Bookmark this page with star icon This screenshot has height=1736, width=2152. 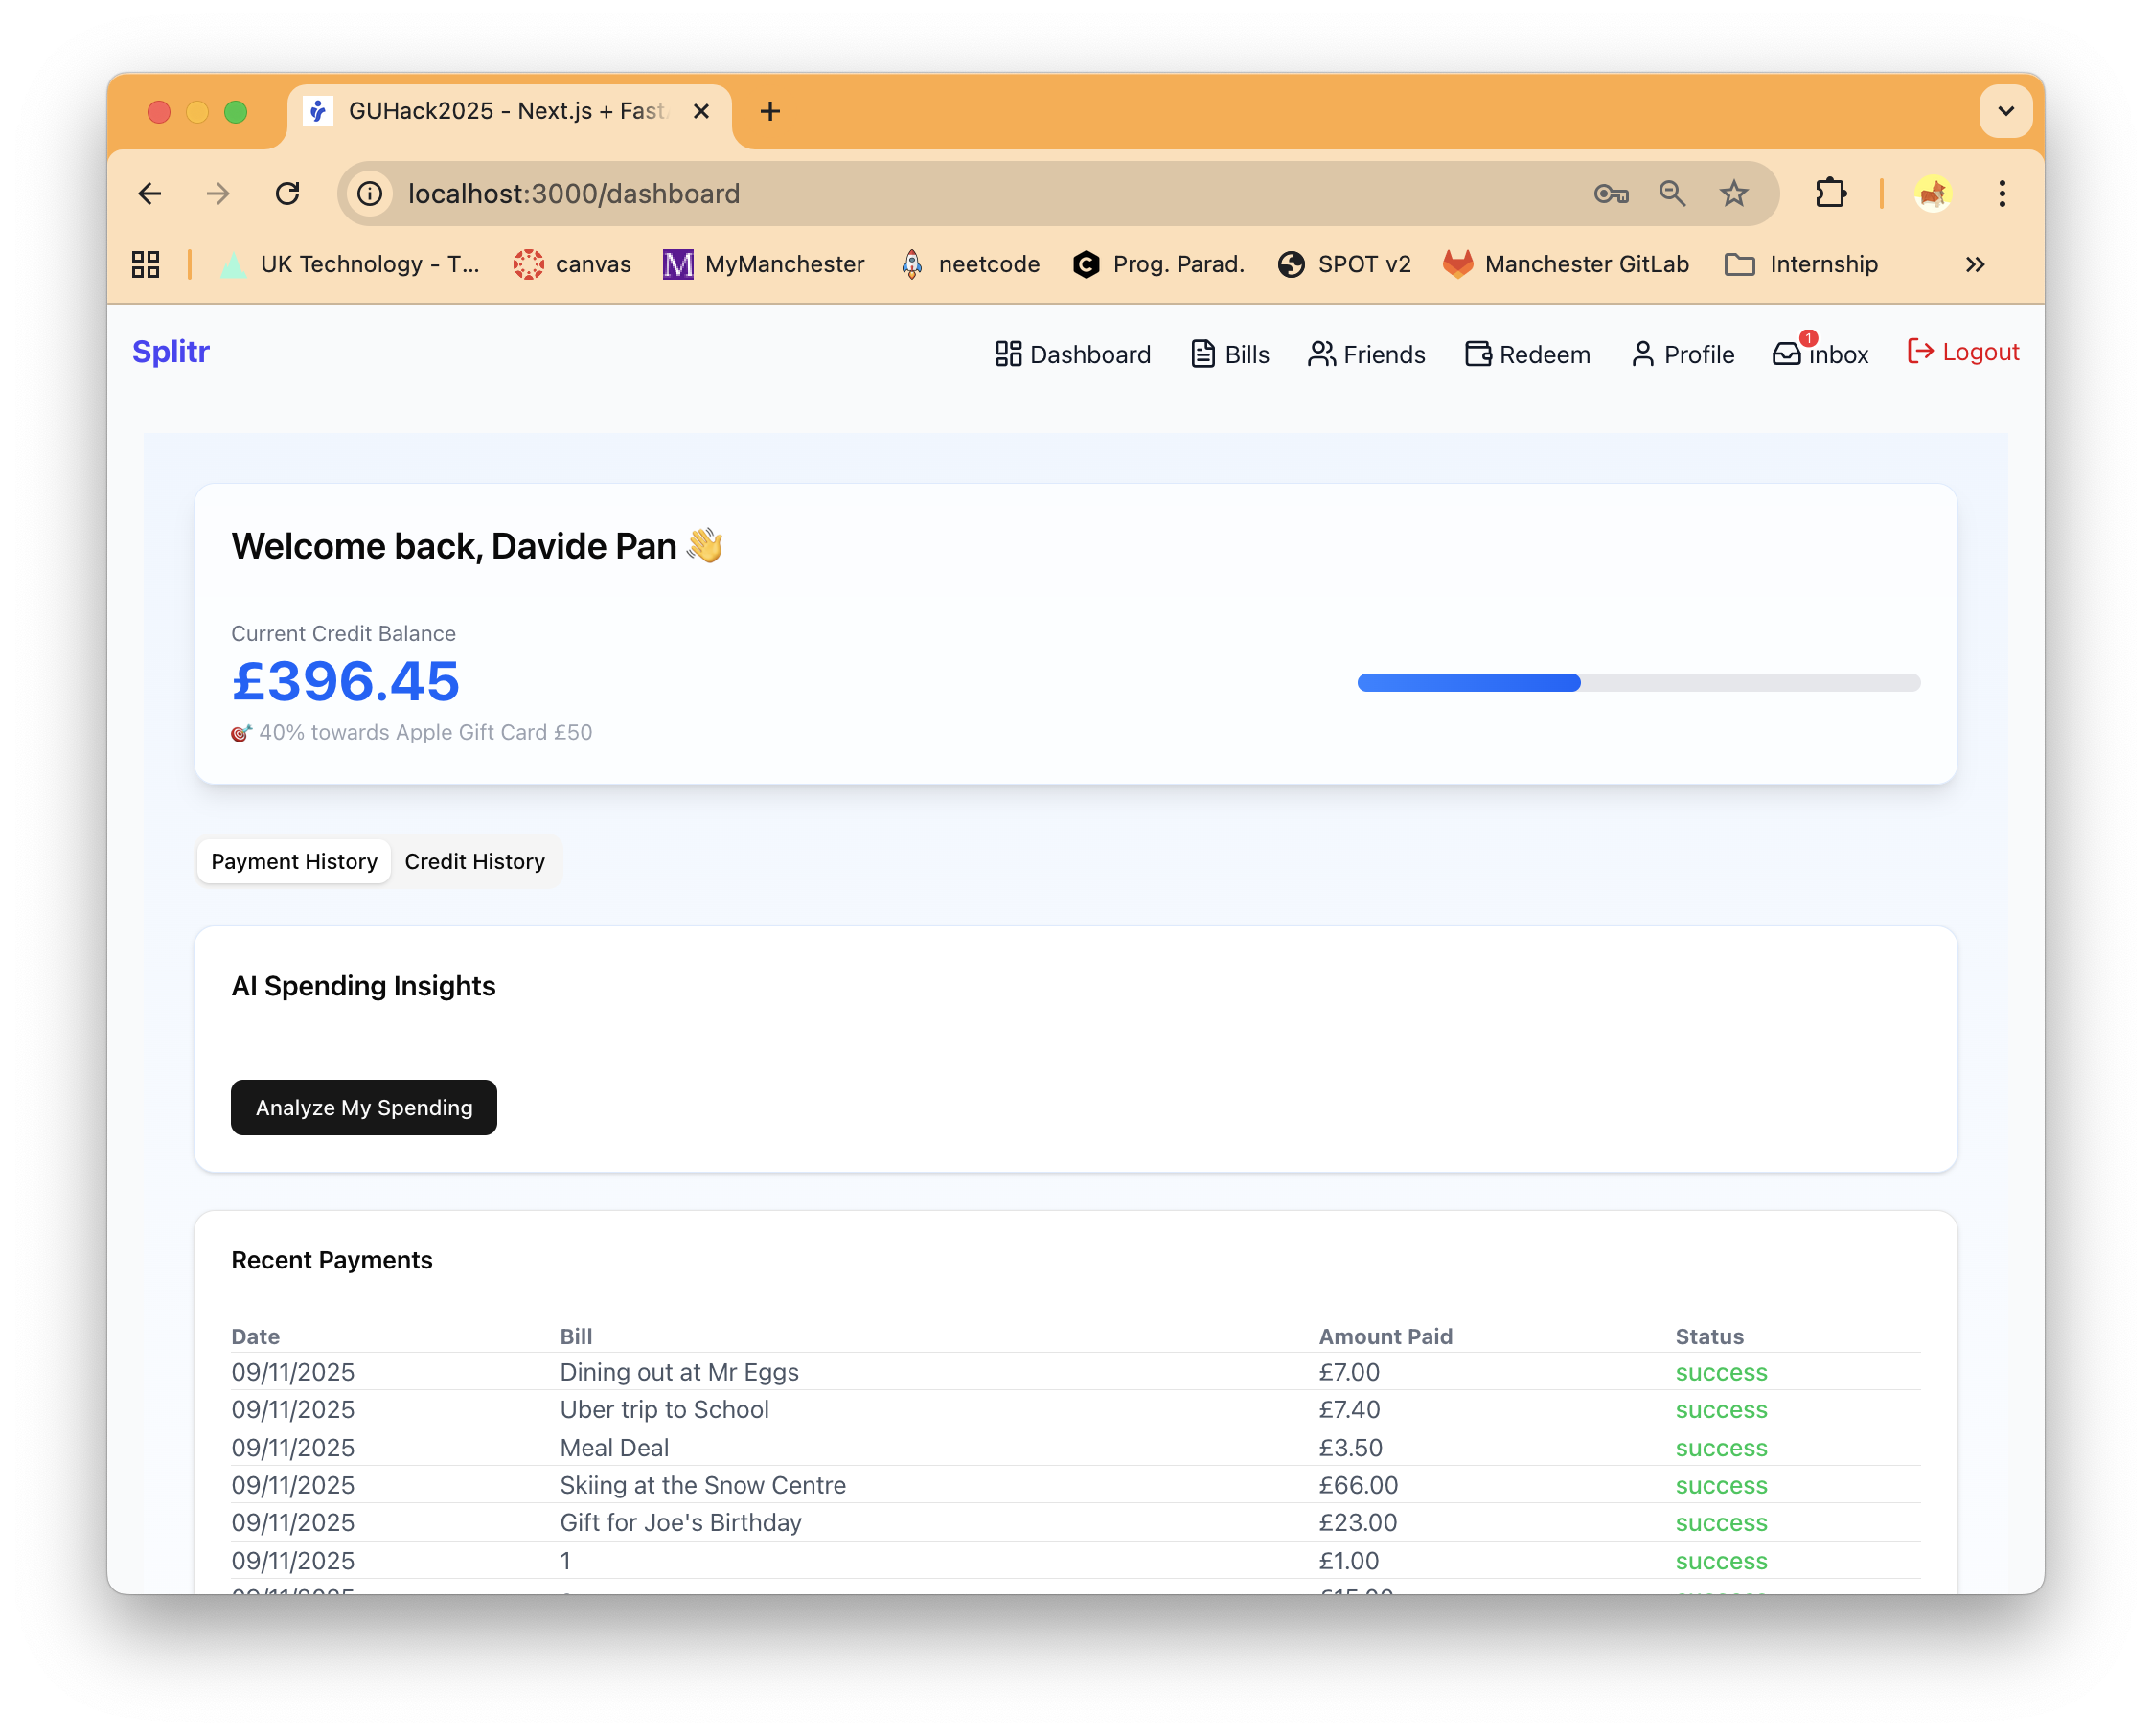(x=1733, y=193)
